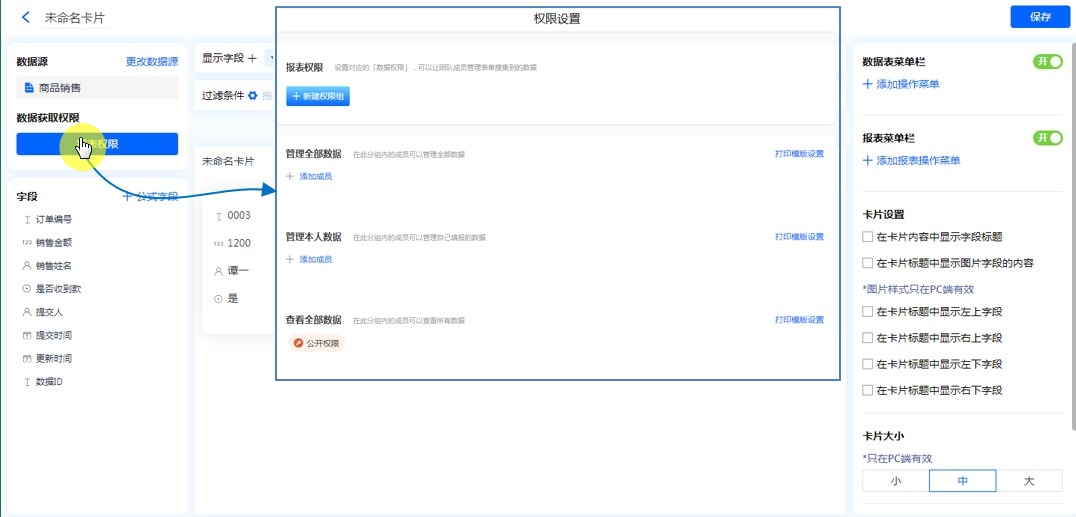Select the 小 card size option
1076x517 pixels.
tap(895, 481)
